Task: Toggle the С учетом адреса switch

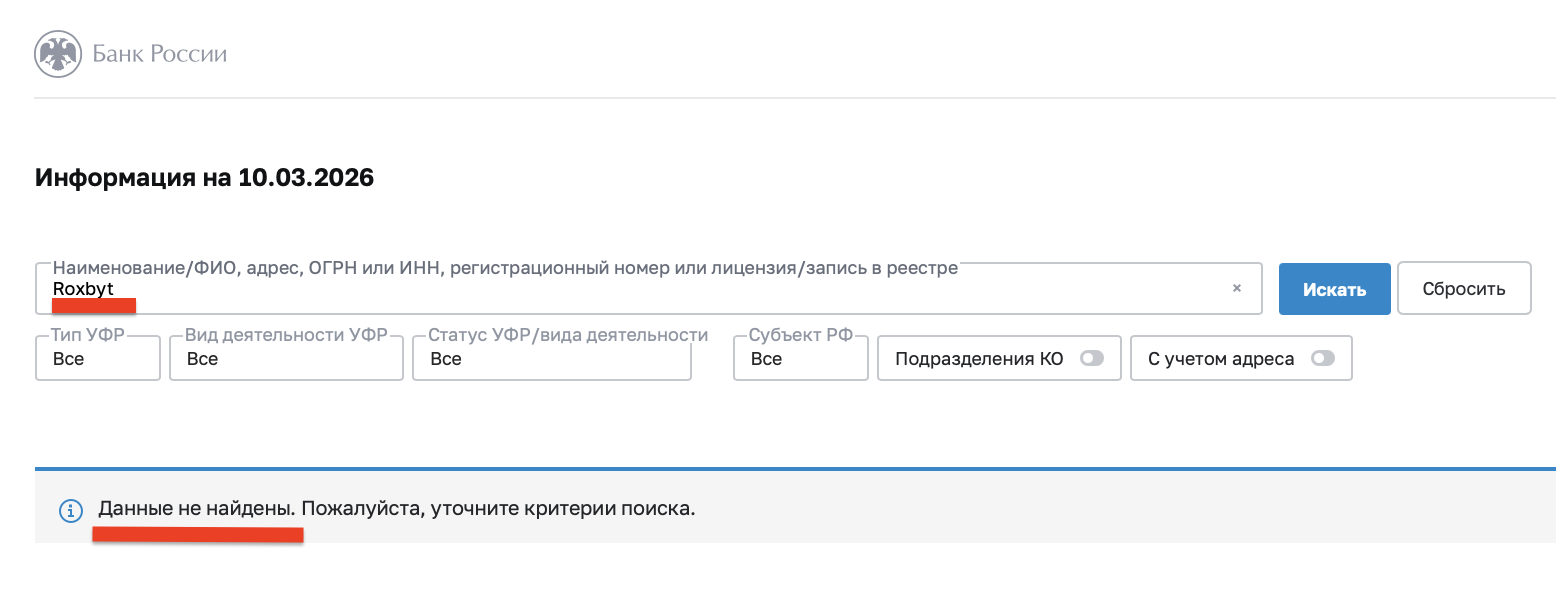Action: tap(1323, 359)
